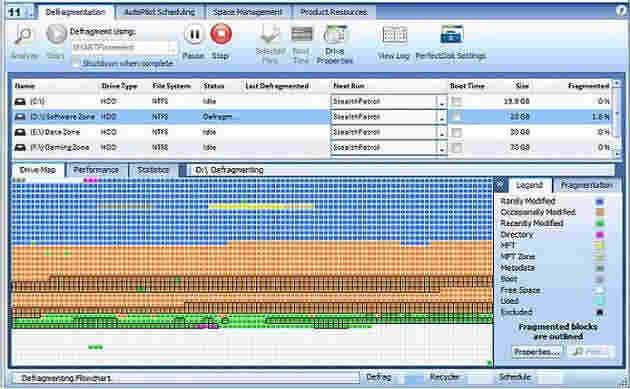Sort by Last Defragmented column header

click(x=277, y=86)
